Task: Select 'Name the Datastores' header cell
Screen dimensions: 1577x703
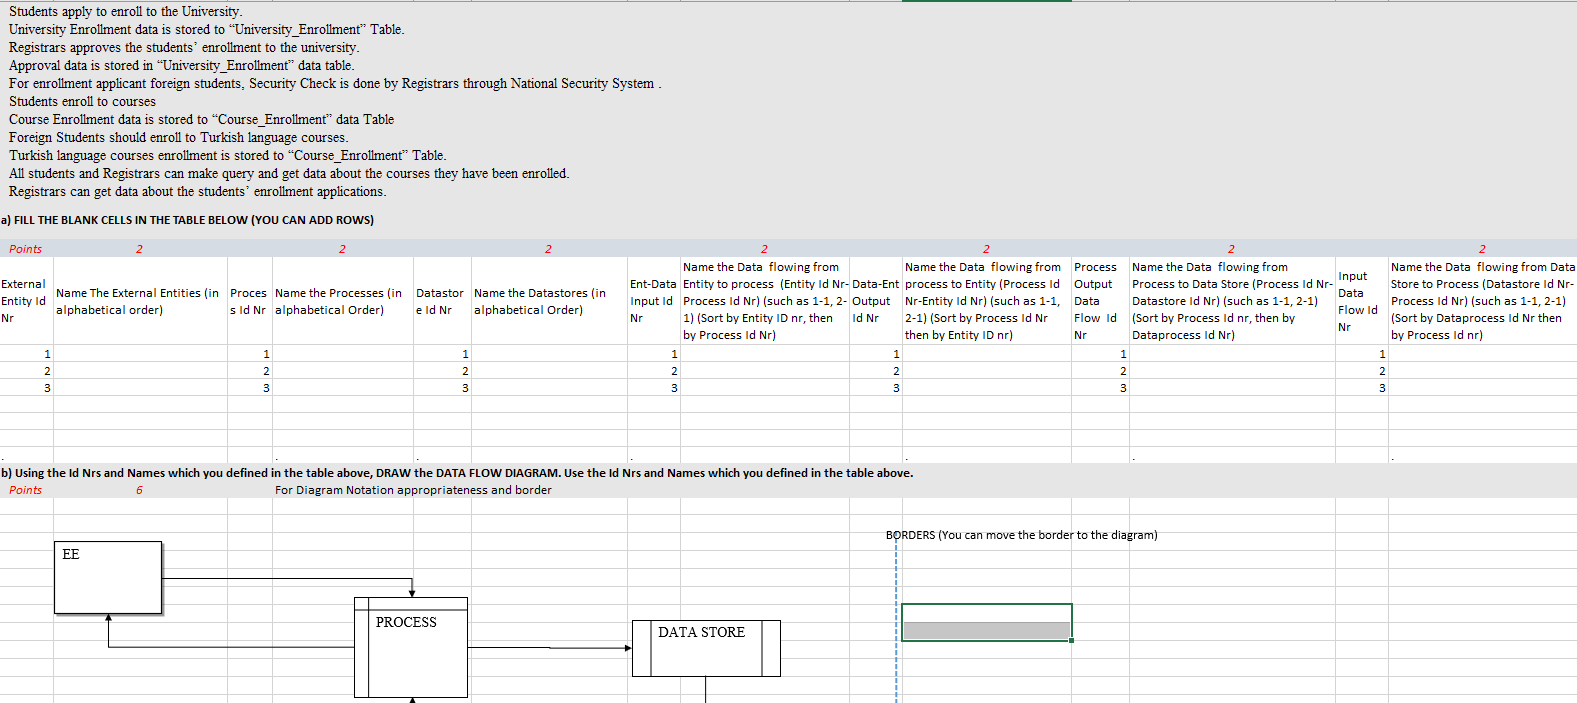Action: (x=549, y=301)
